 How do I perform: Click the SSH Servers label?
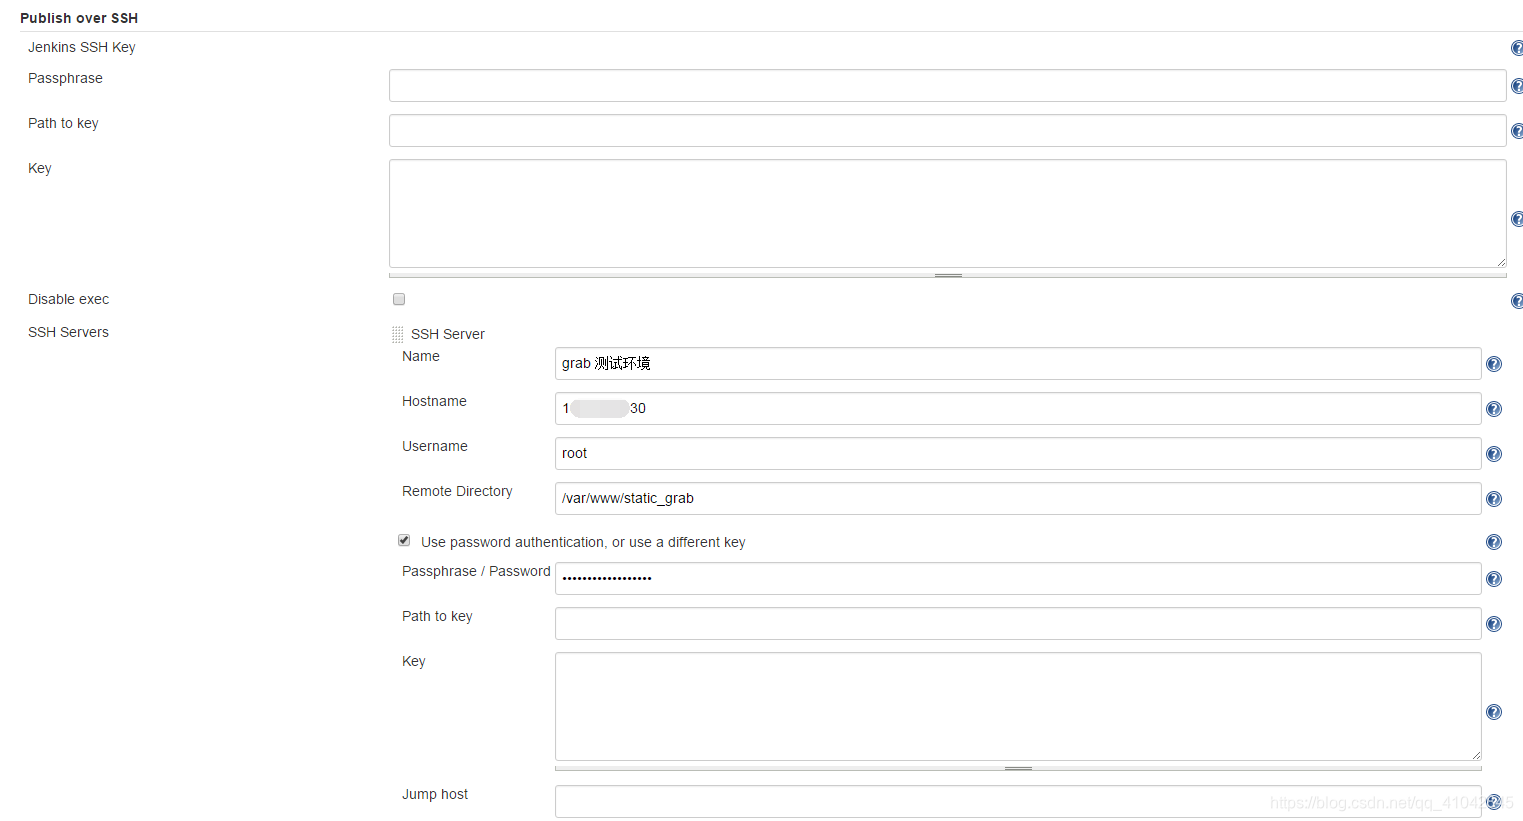click(68, 332)
